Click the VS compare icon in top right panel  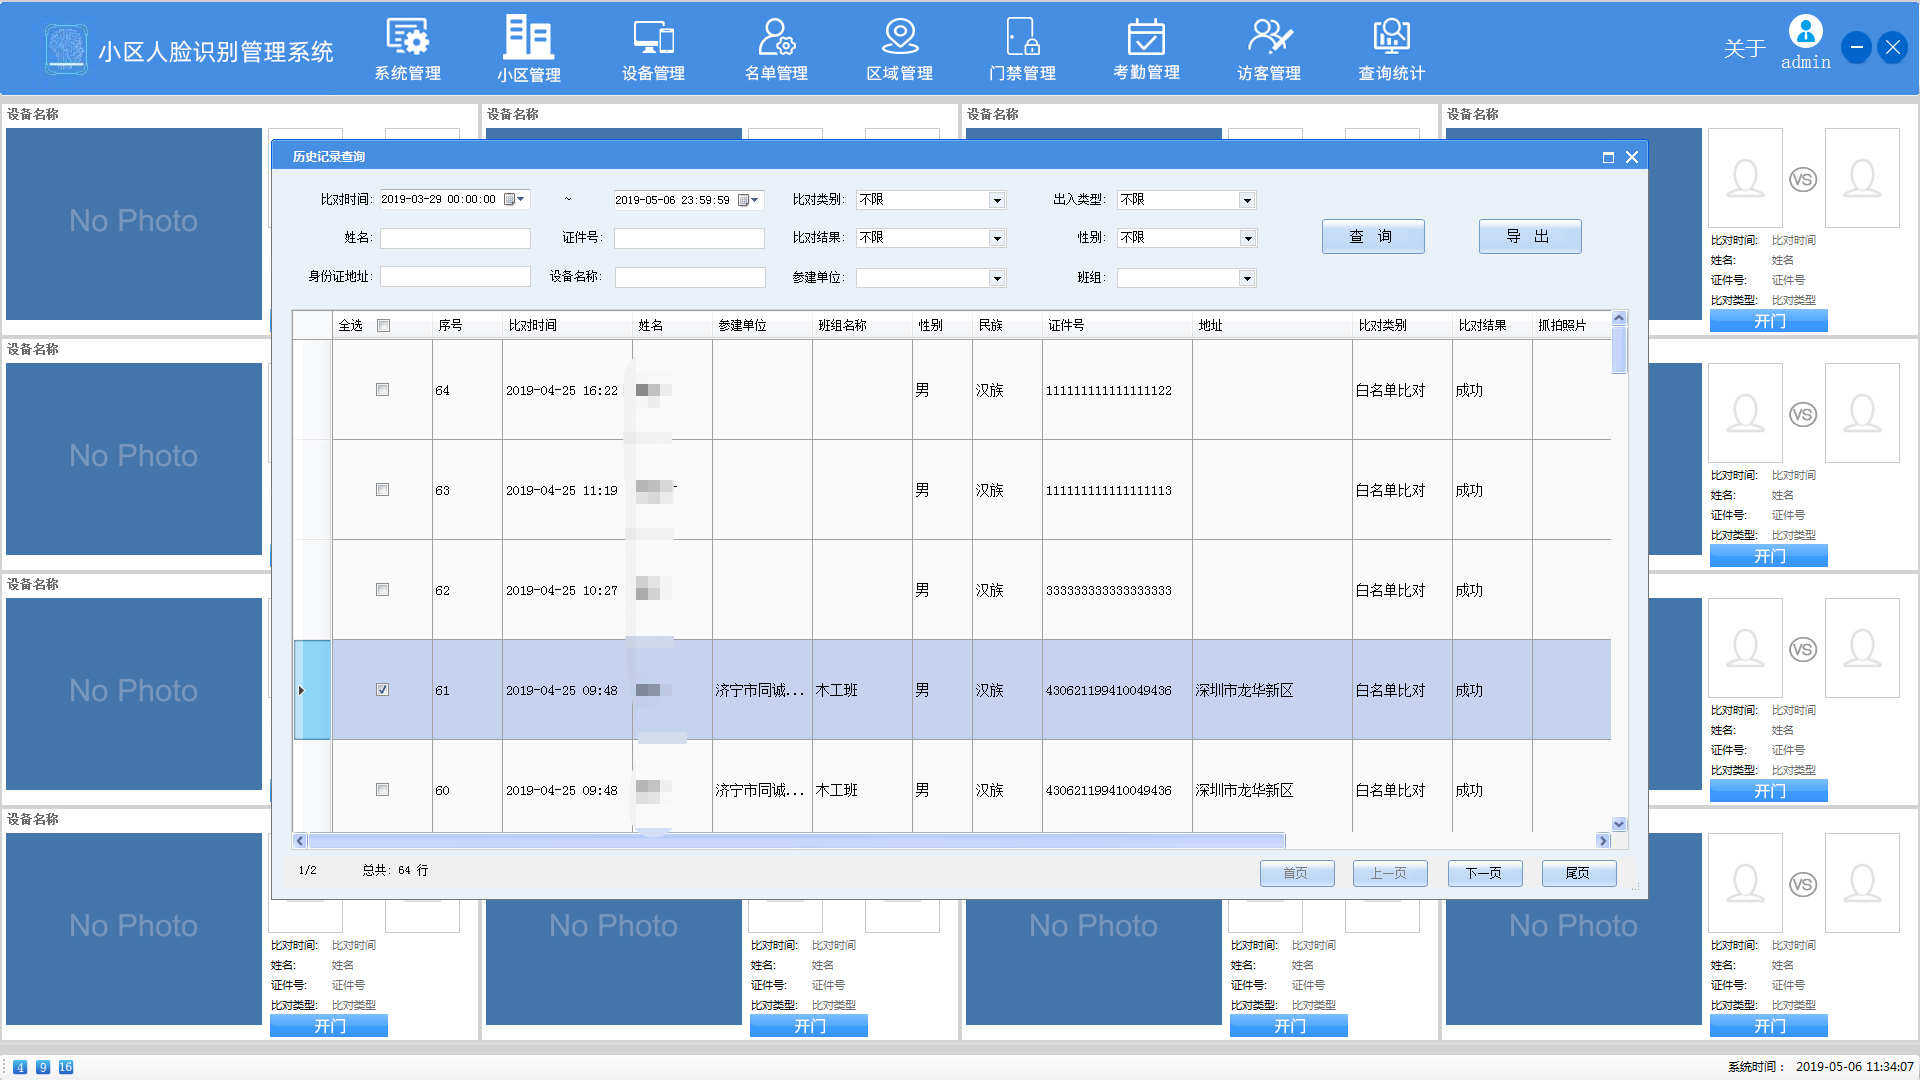[x=1802, y=180]
